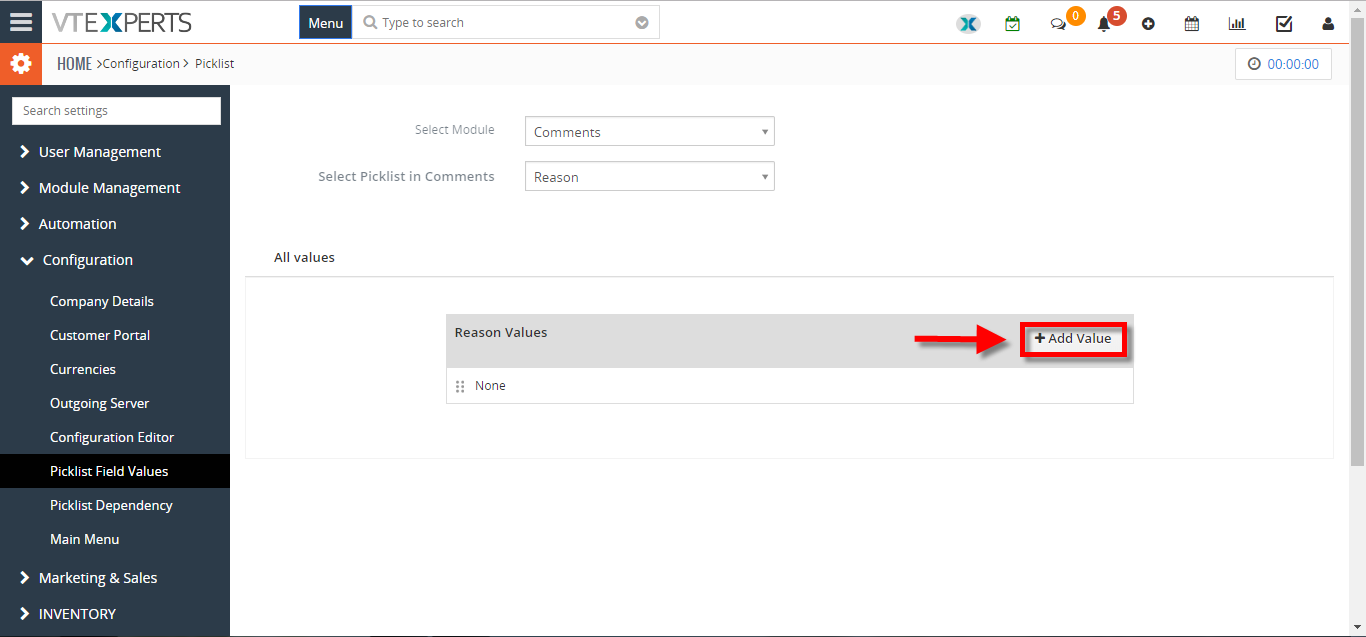
Task: Switch to the All values tab
Action: pyautogui.click(x=304, y=258)
